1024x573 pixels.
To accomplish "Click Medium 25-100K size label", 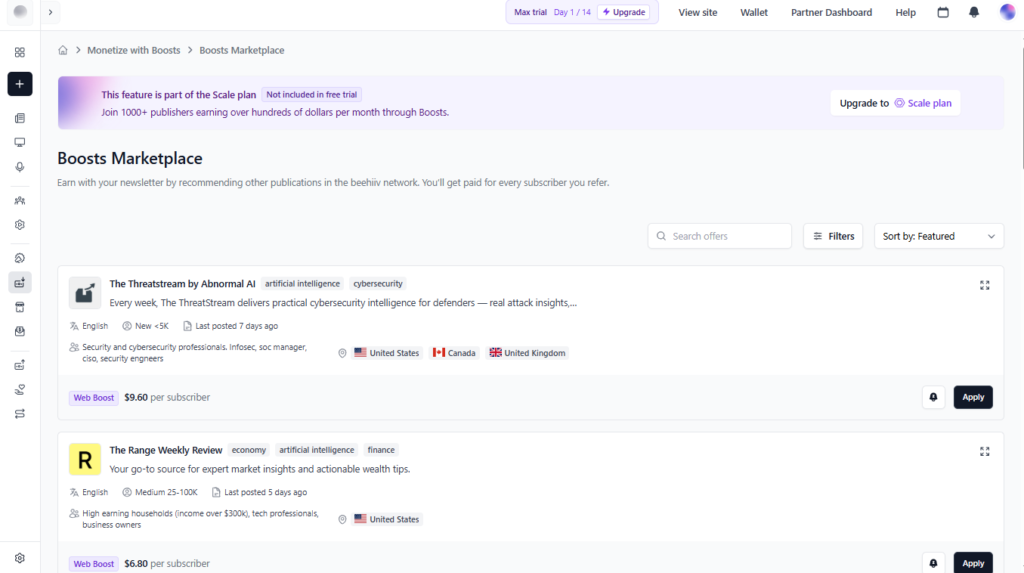I will pyautogui.click(x=166, y=493).
